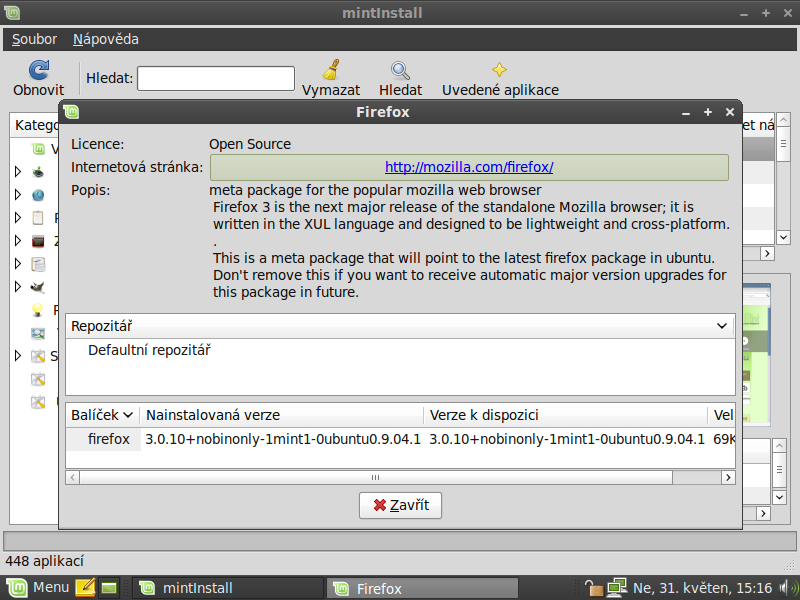Click the yellow notes launcher on taskbar

tap(85, 588)
